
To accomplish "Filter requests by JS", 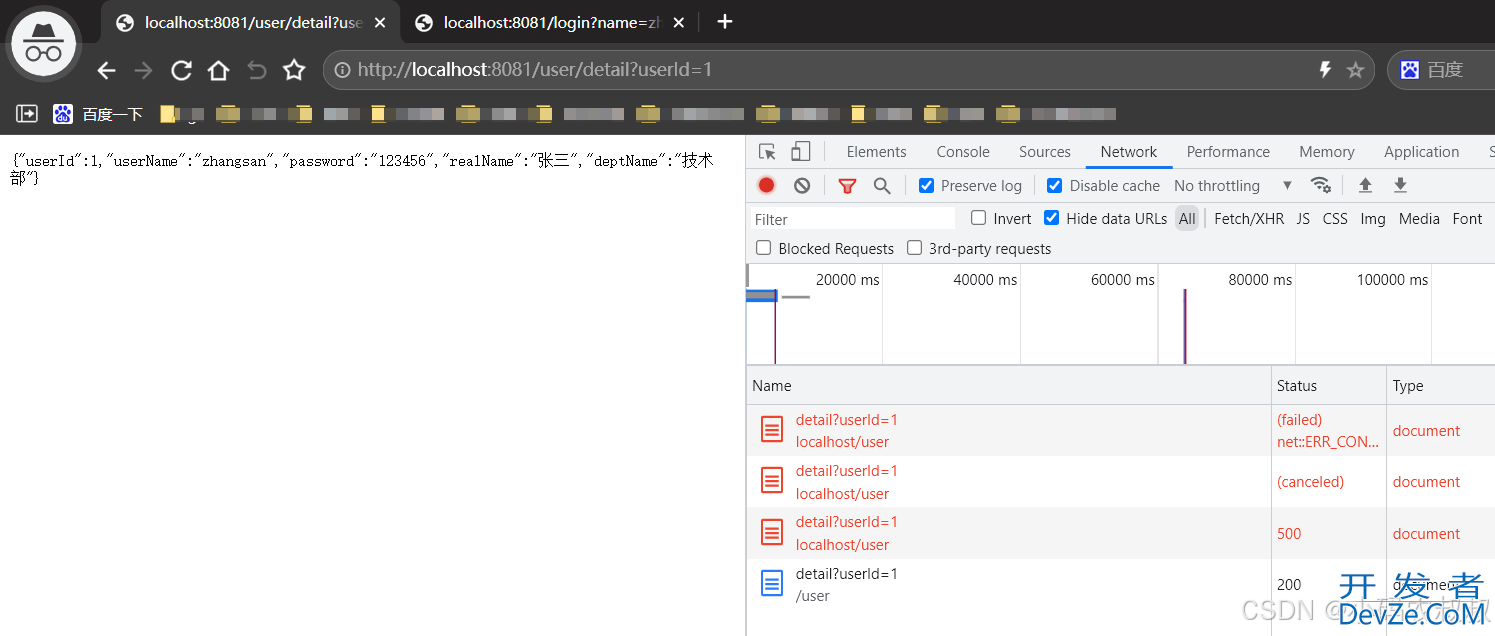I will (x=1303, y=218).
